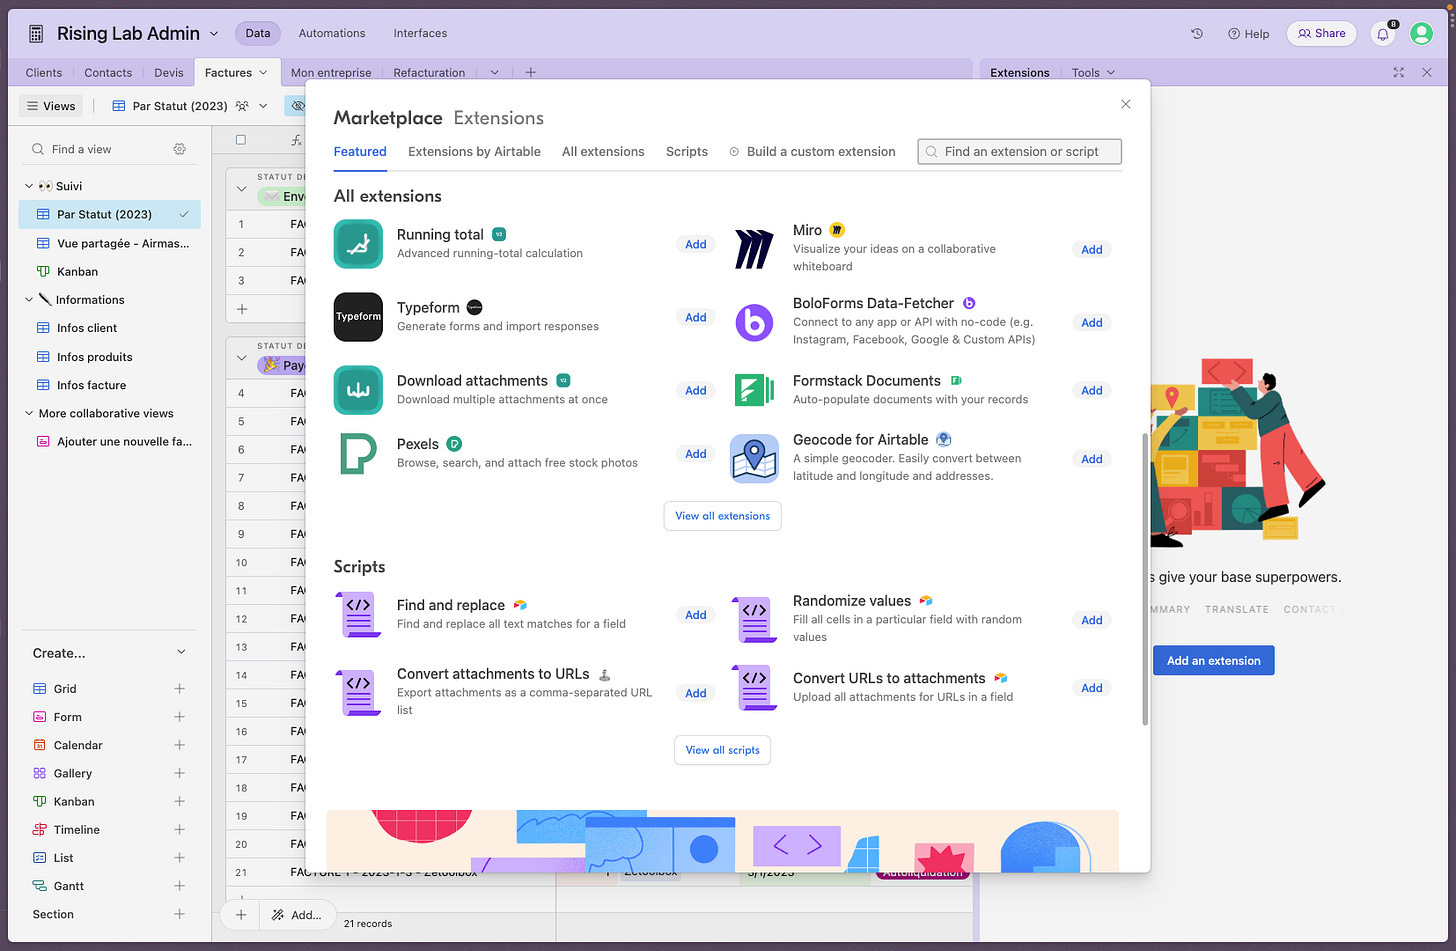
Task: Open the Tools dropdown
Action: [1093, 72]
